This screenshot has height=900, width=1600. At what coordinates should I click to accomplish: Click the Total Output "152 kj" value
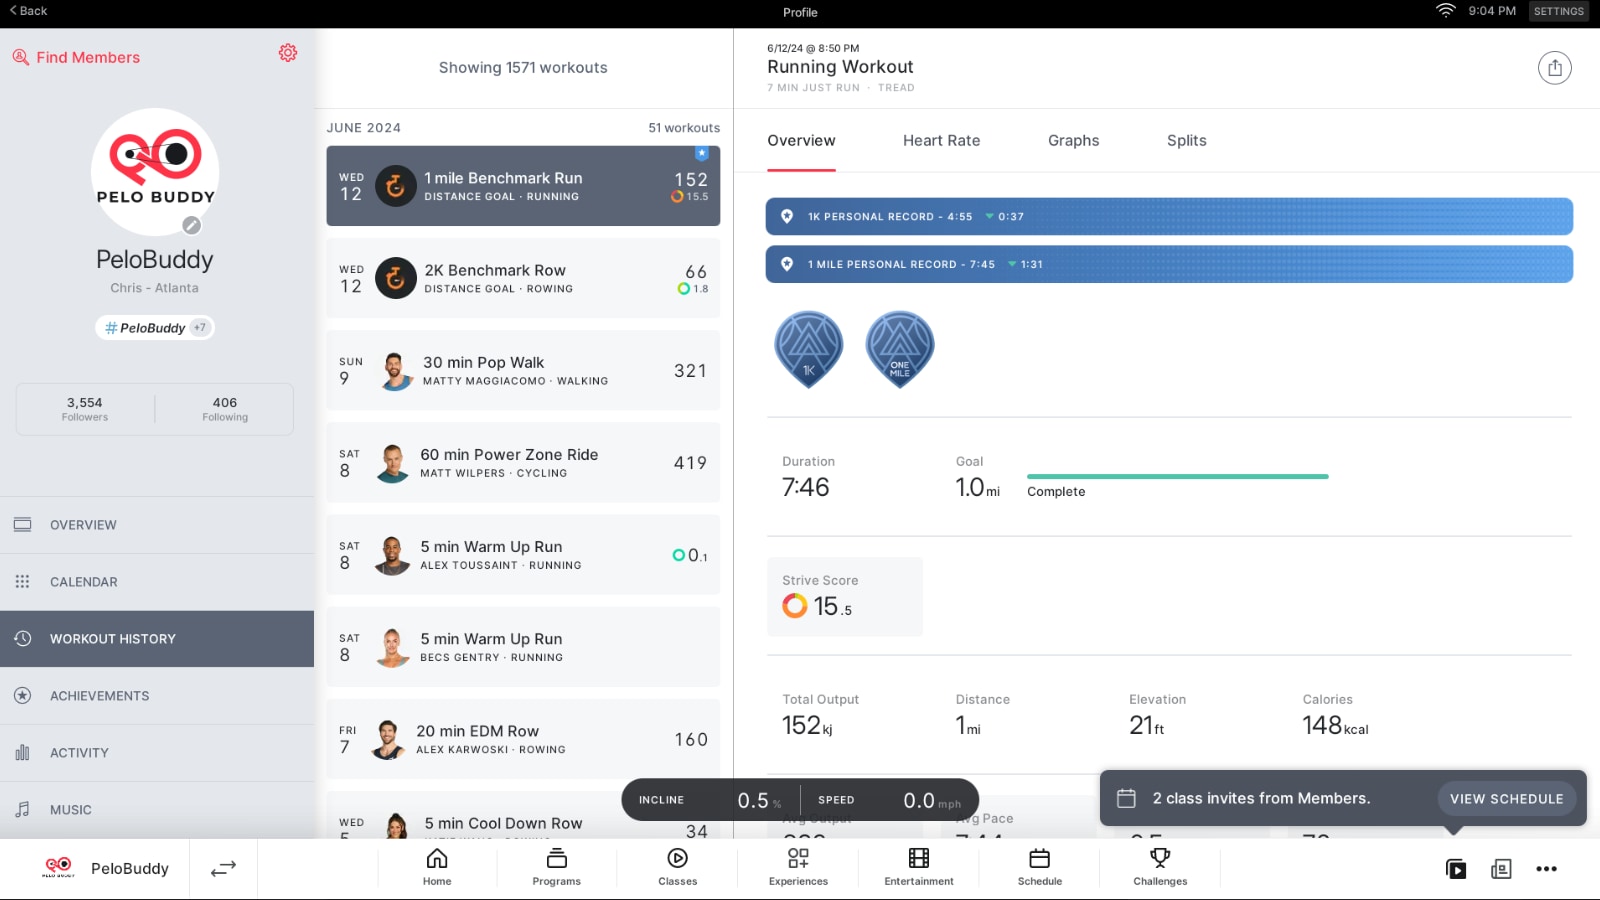tap(807, 725)
